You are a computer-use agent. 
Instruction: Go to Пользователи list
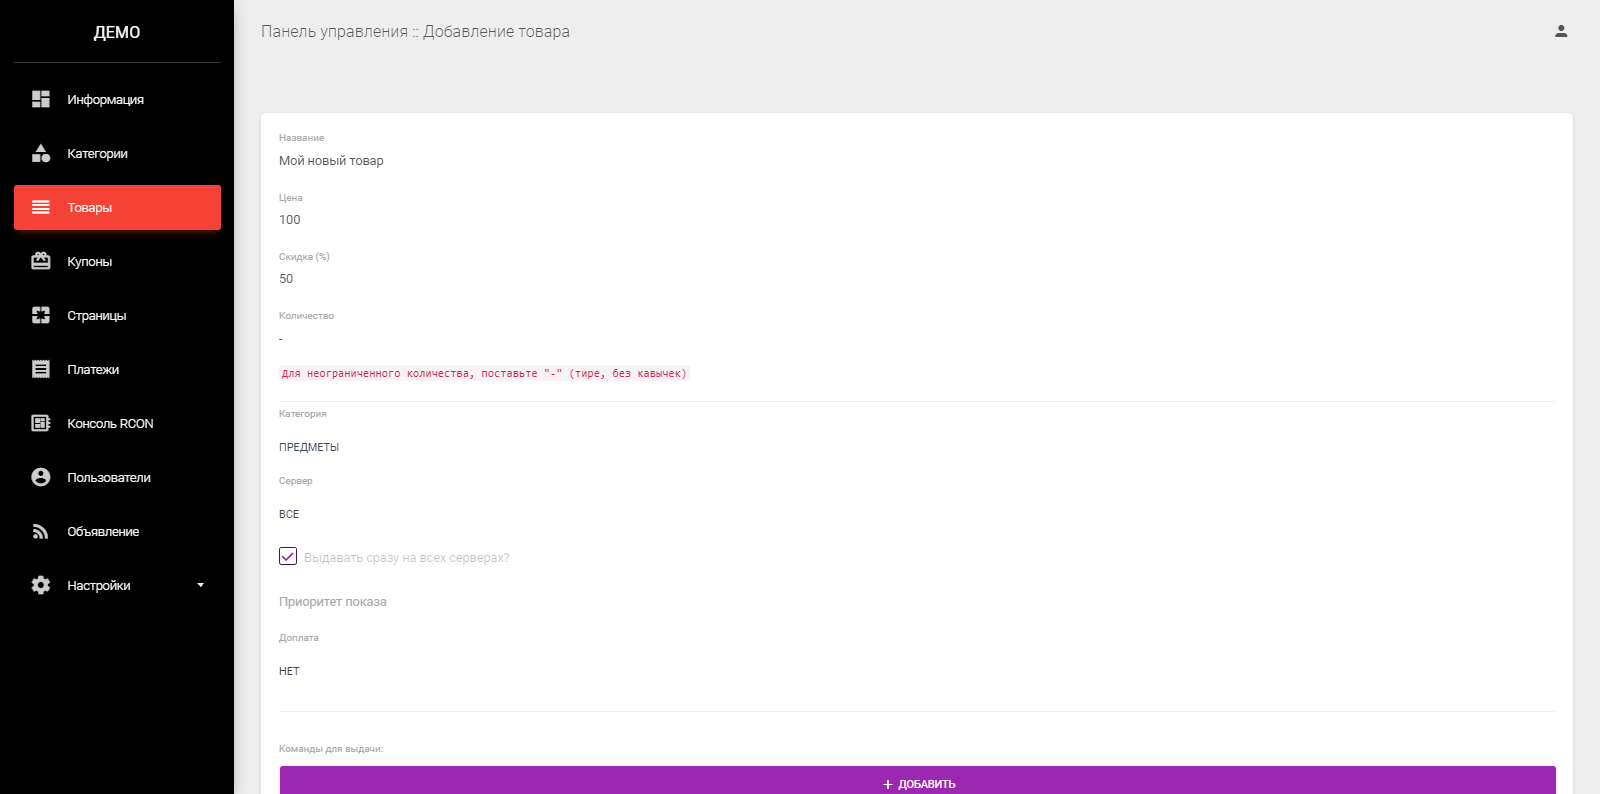(117, 477)
